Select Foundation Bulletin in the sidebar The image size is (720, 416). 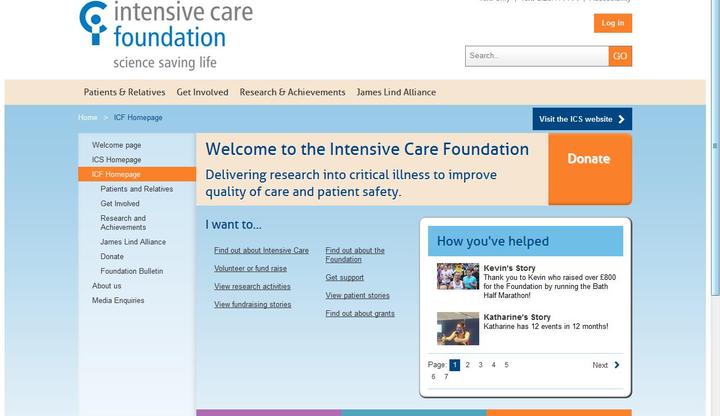tap(131, 271)
